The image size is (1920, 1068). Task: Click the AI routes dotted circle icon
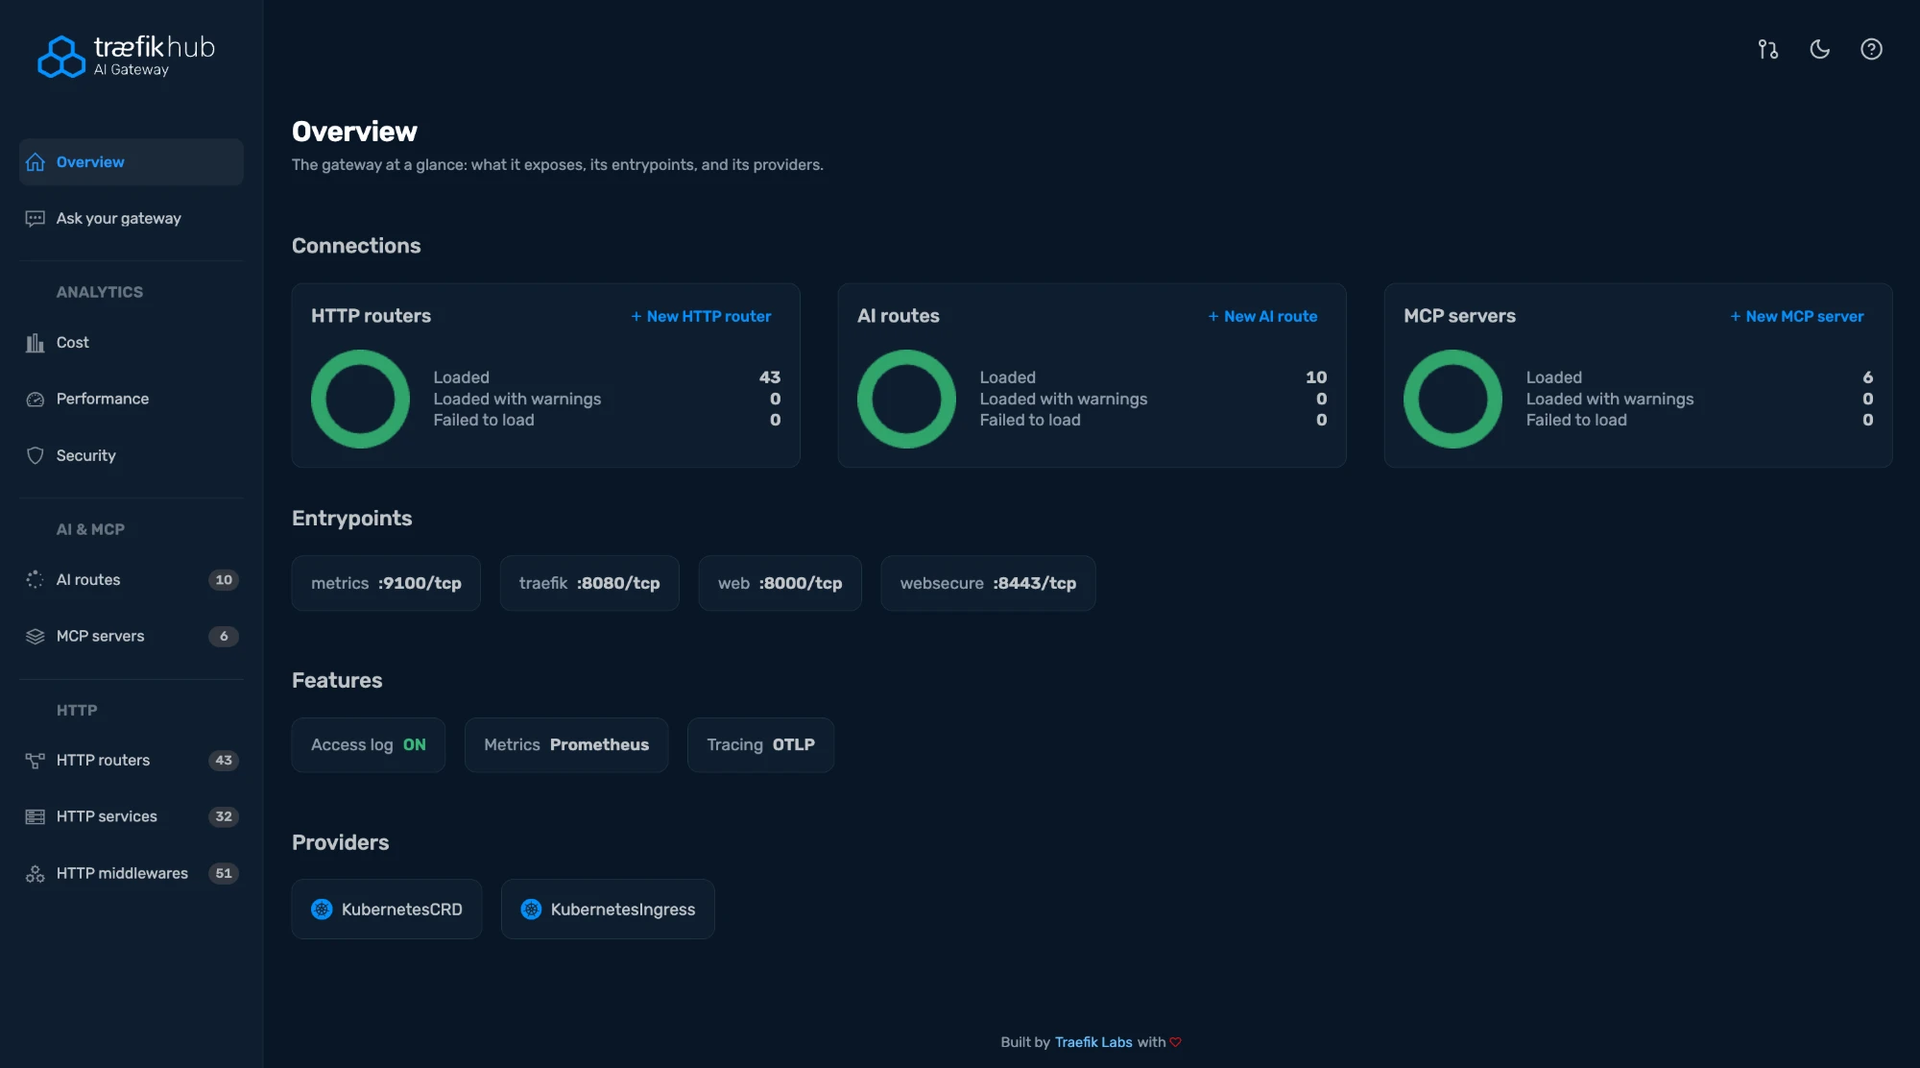click(x=35, y=580)
